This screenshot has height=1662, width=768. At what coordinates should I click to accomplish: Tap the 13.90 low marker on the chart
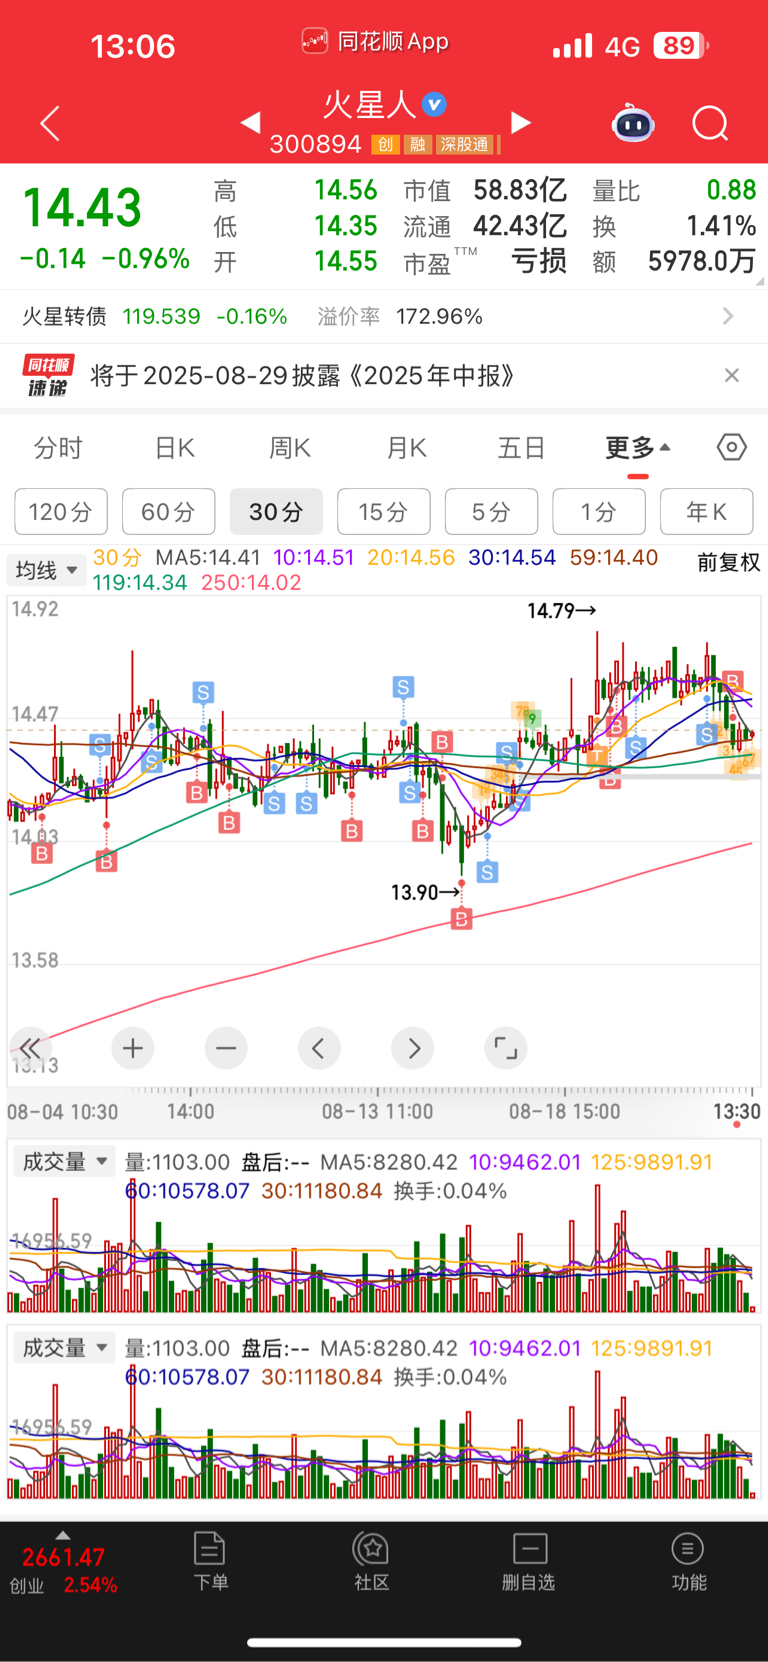tap(426, 892)
